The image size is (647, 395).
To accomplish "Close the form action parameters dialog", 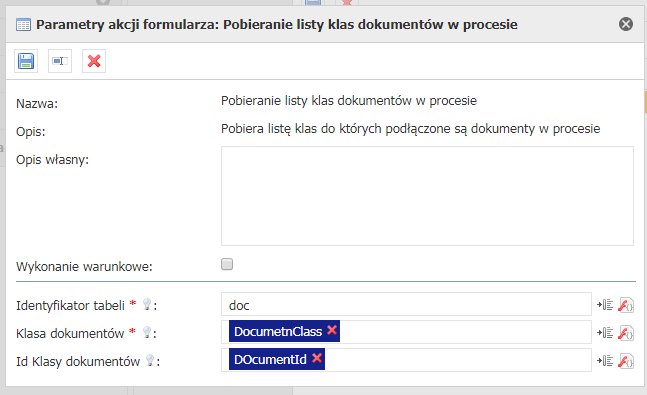I will tap(626, 24).
